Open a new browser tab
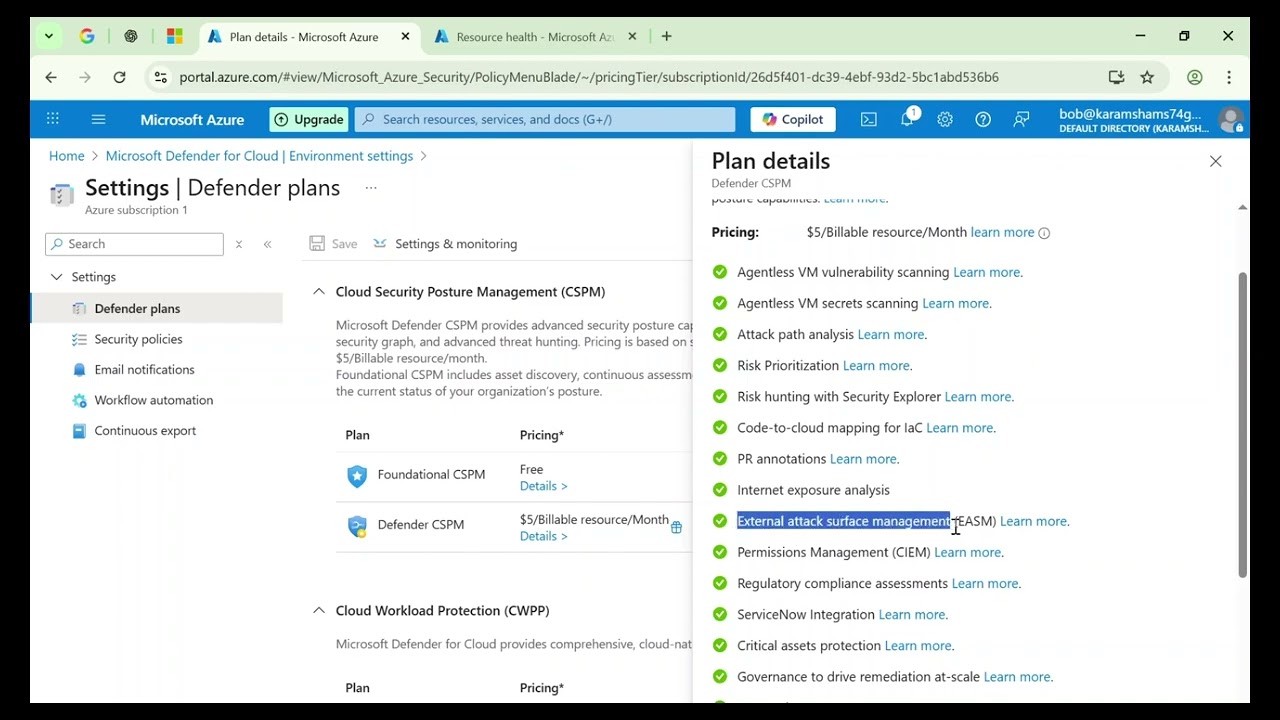 coord(666,36)
